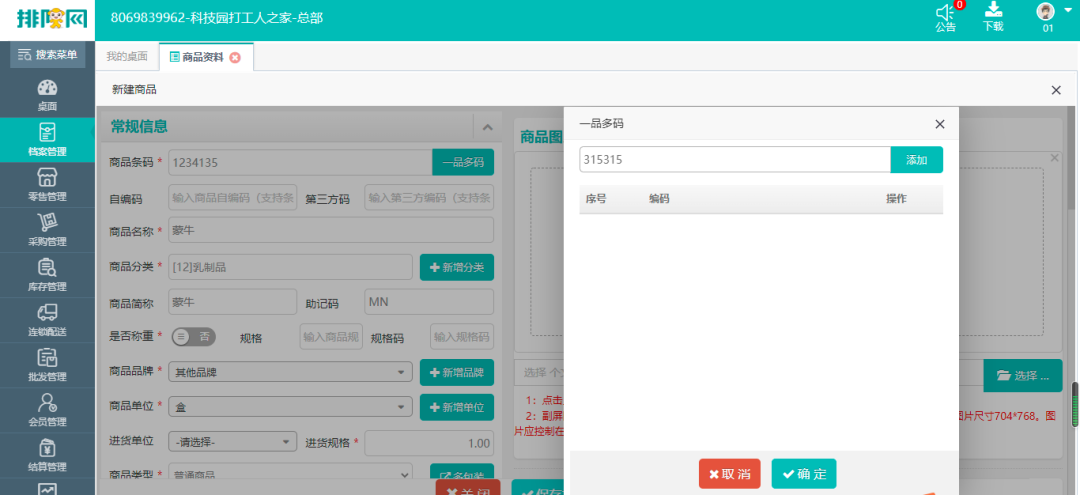The height and width of the screenshot is (495, 1080).
Task: Click the barcode input field containing 315315
Action: pyautogui.click(x=734, y=160)
